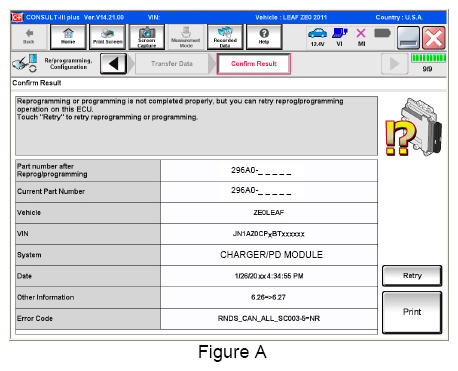Image resolution: width=458 pixels, height=371 pixels.
Task: Open Screen Capture tool
Action: tap(147, 37)
